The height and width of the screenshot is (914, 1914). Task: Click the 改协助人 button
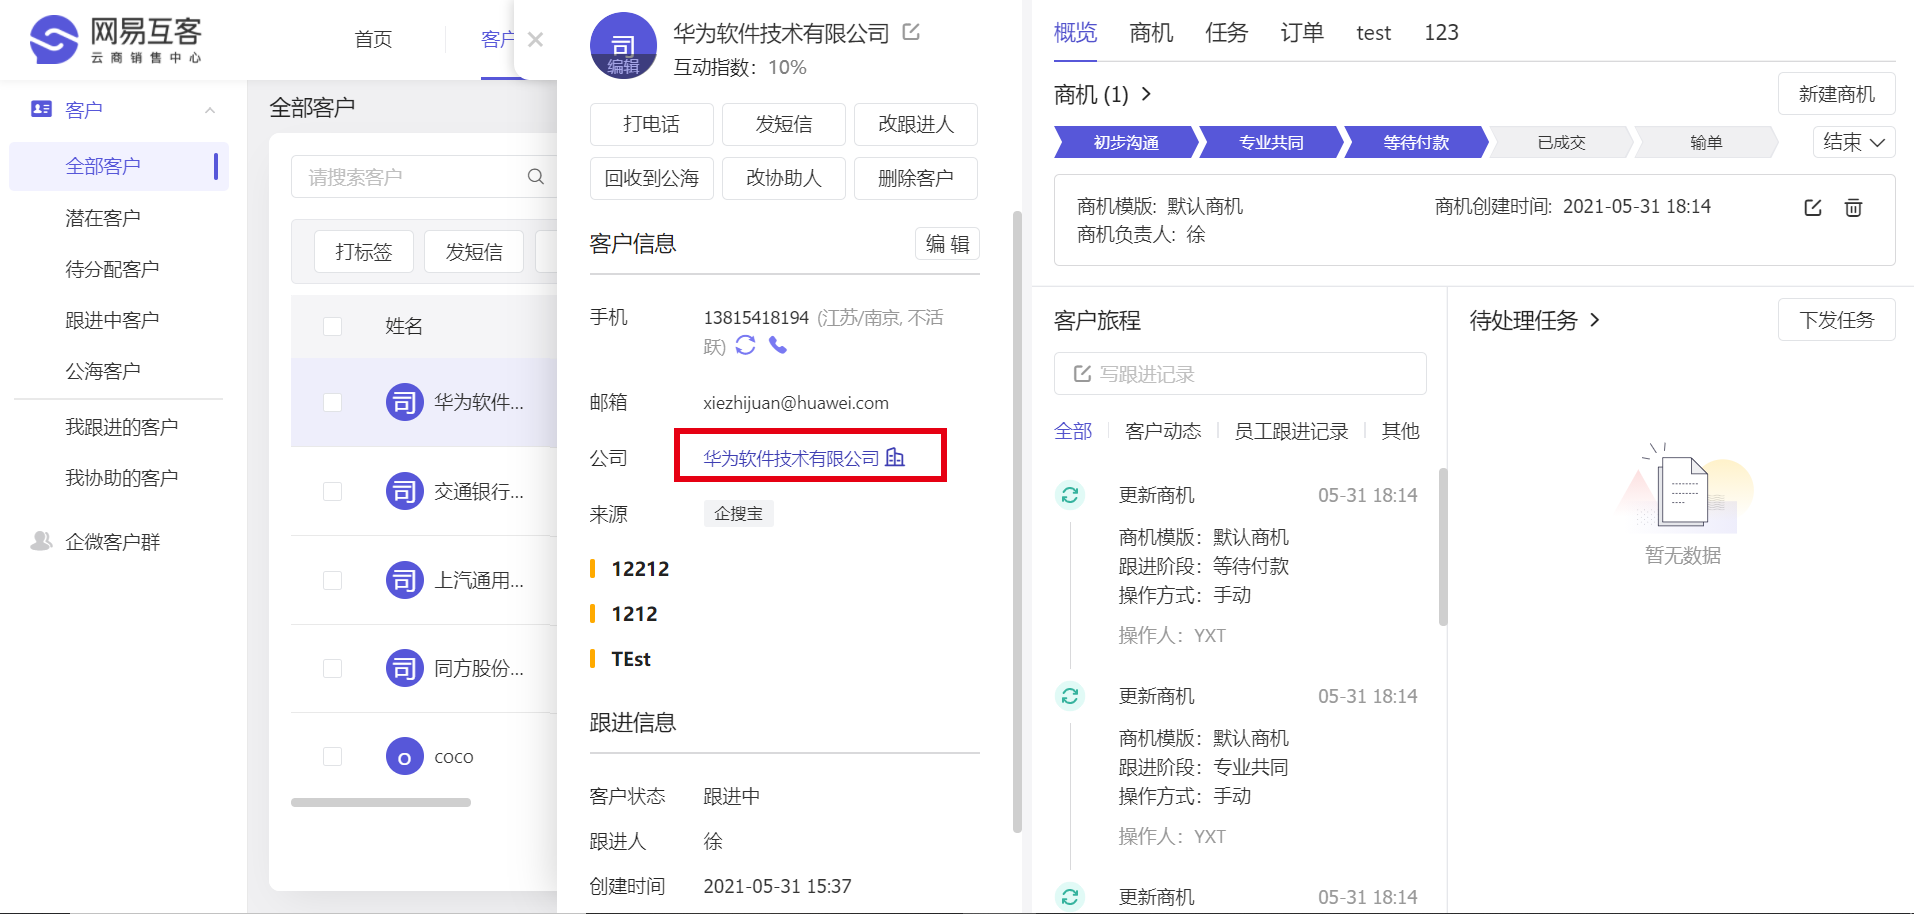[784, 178]
